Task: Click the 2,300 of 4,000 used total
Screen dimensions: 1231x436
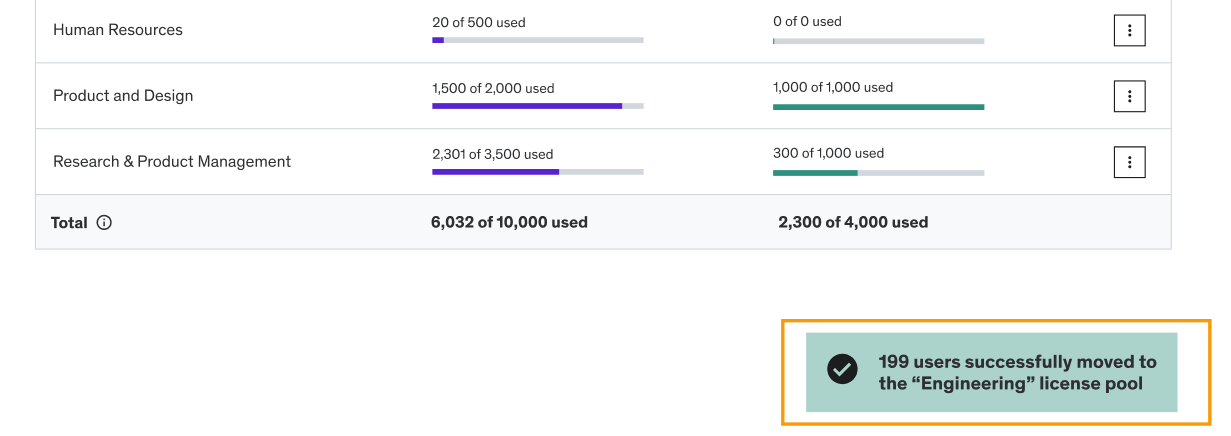Action: 853,223
